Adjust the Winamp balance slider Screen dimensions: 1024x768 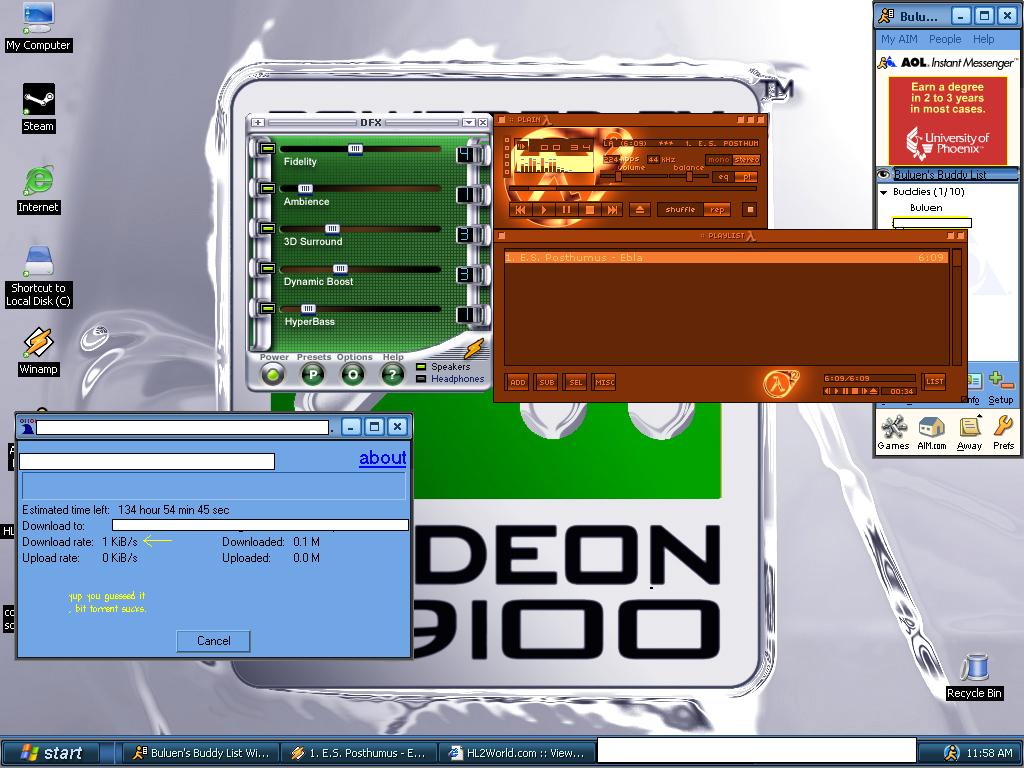(x=690, y=176)
